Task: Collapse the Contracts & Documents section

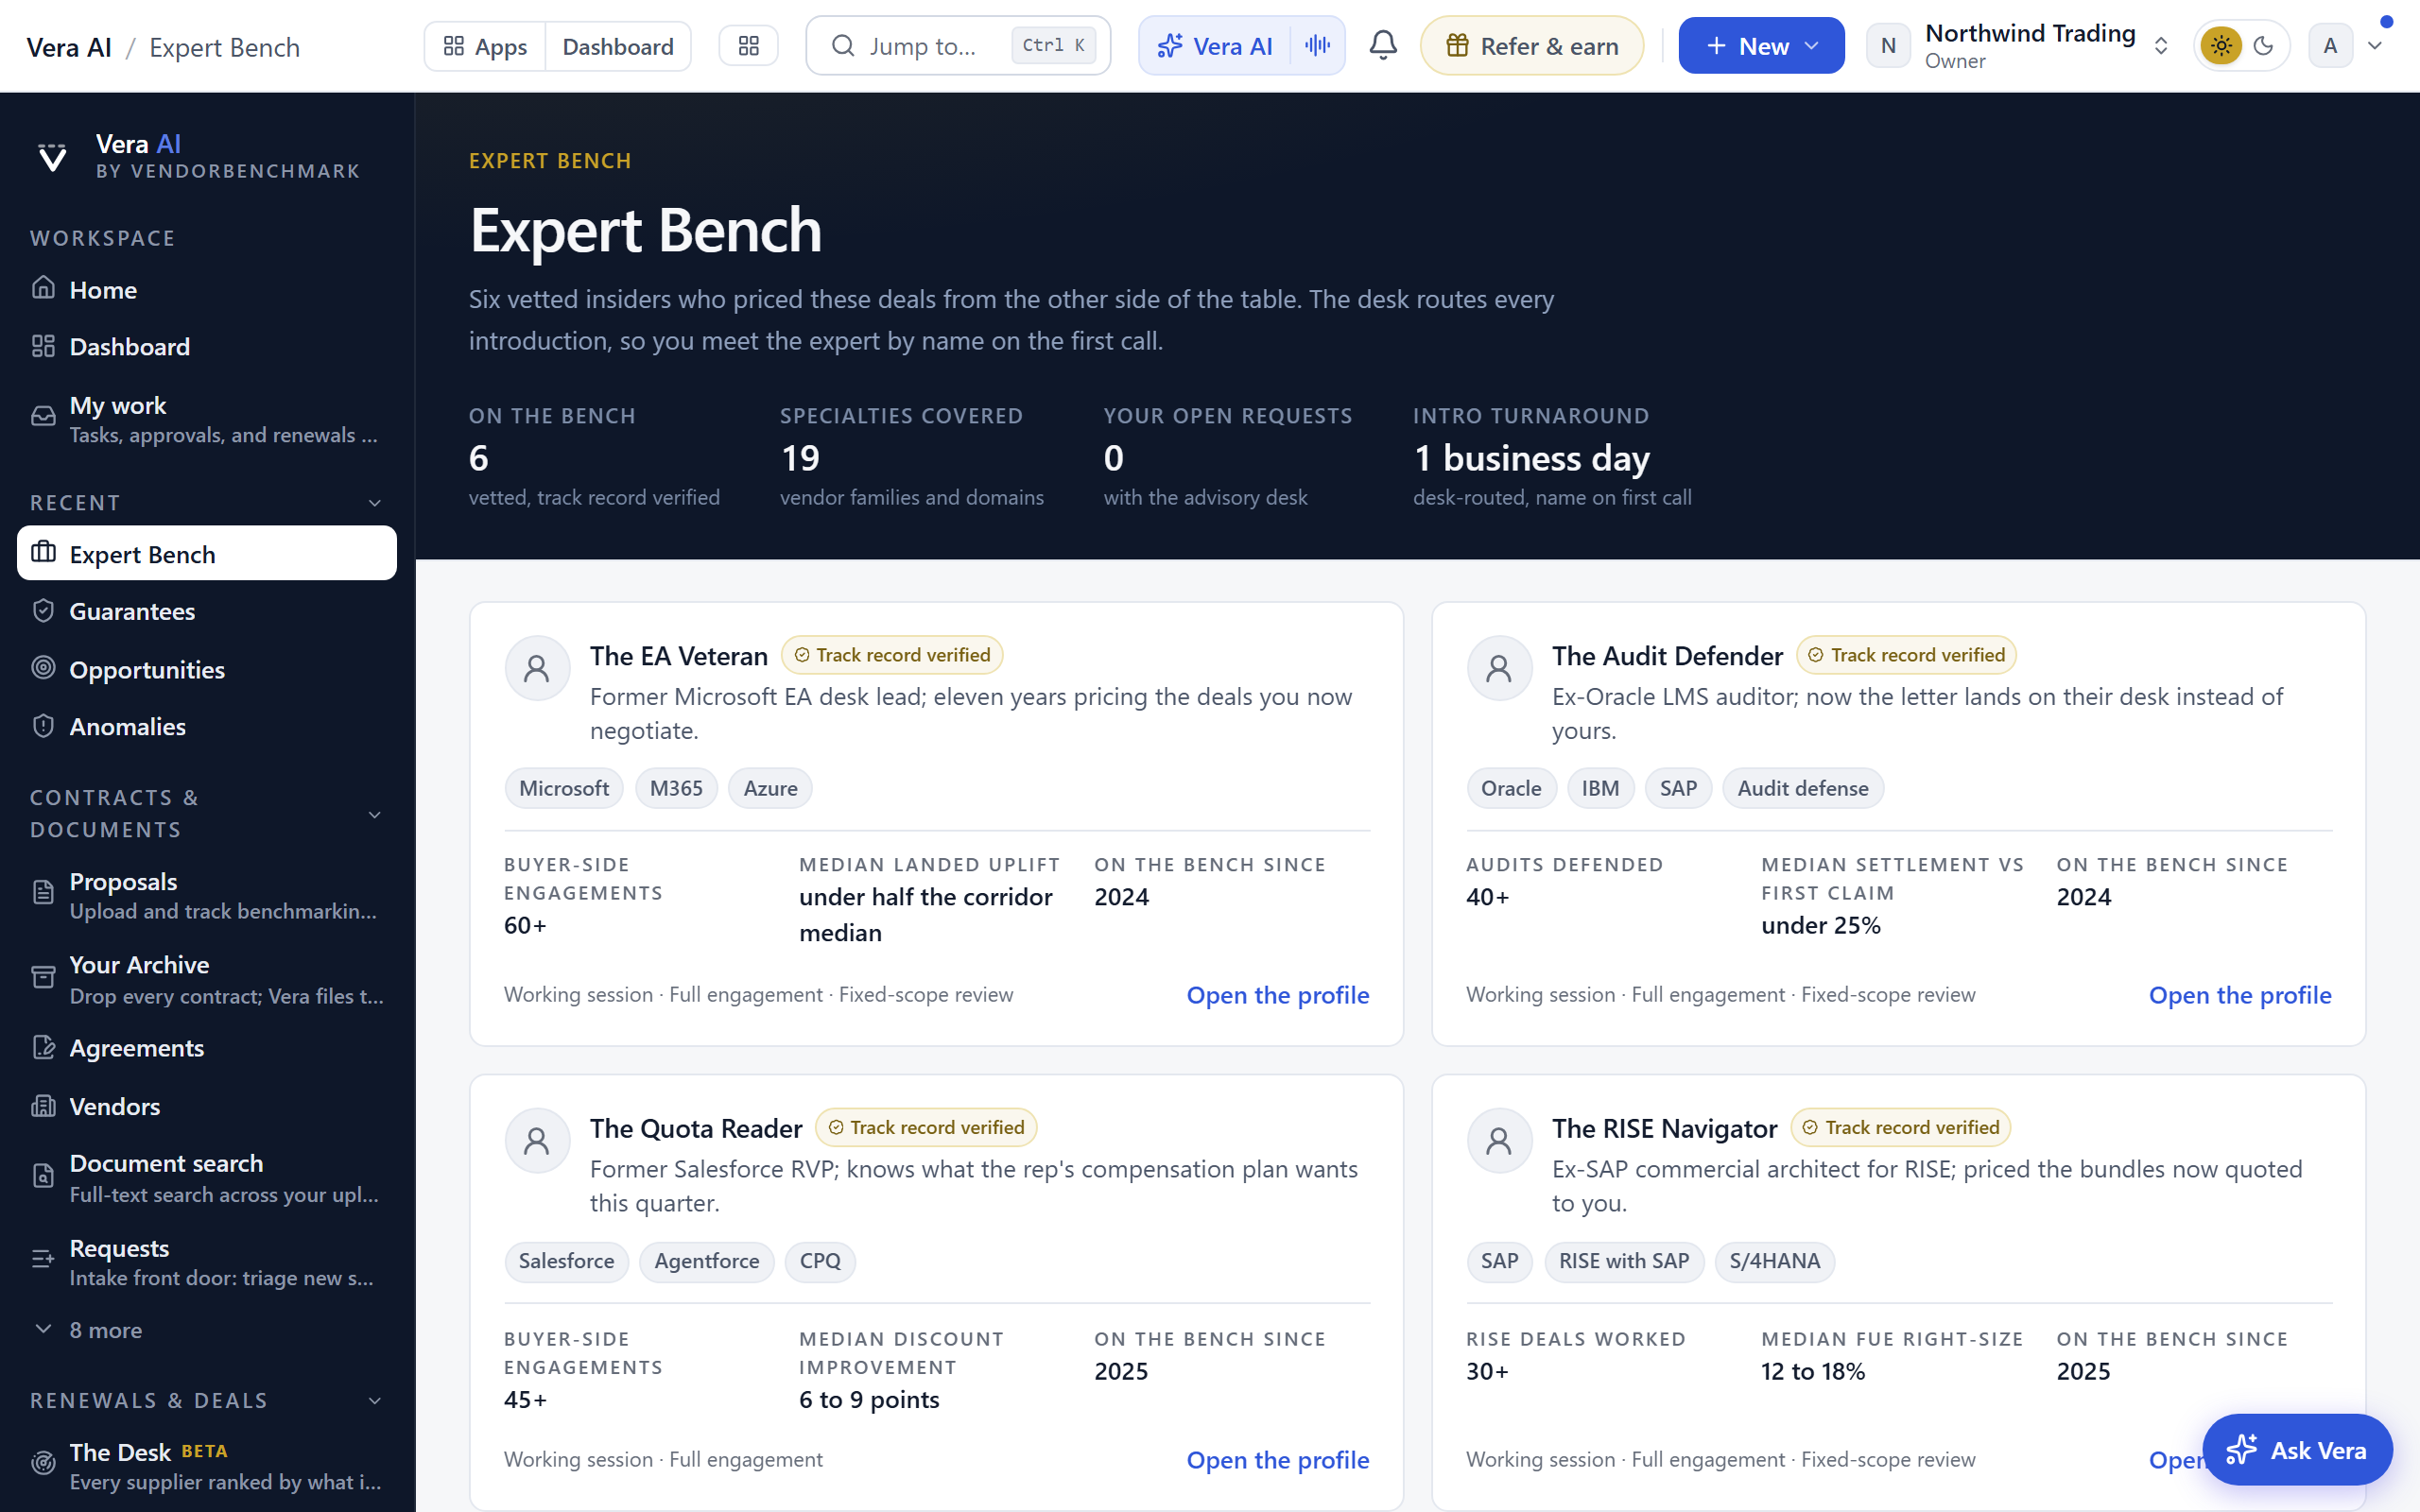Action: [x=375, y=814]
